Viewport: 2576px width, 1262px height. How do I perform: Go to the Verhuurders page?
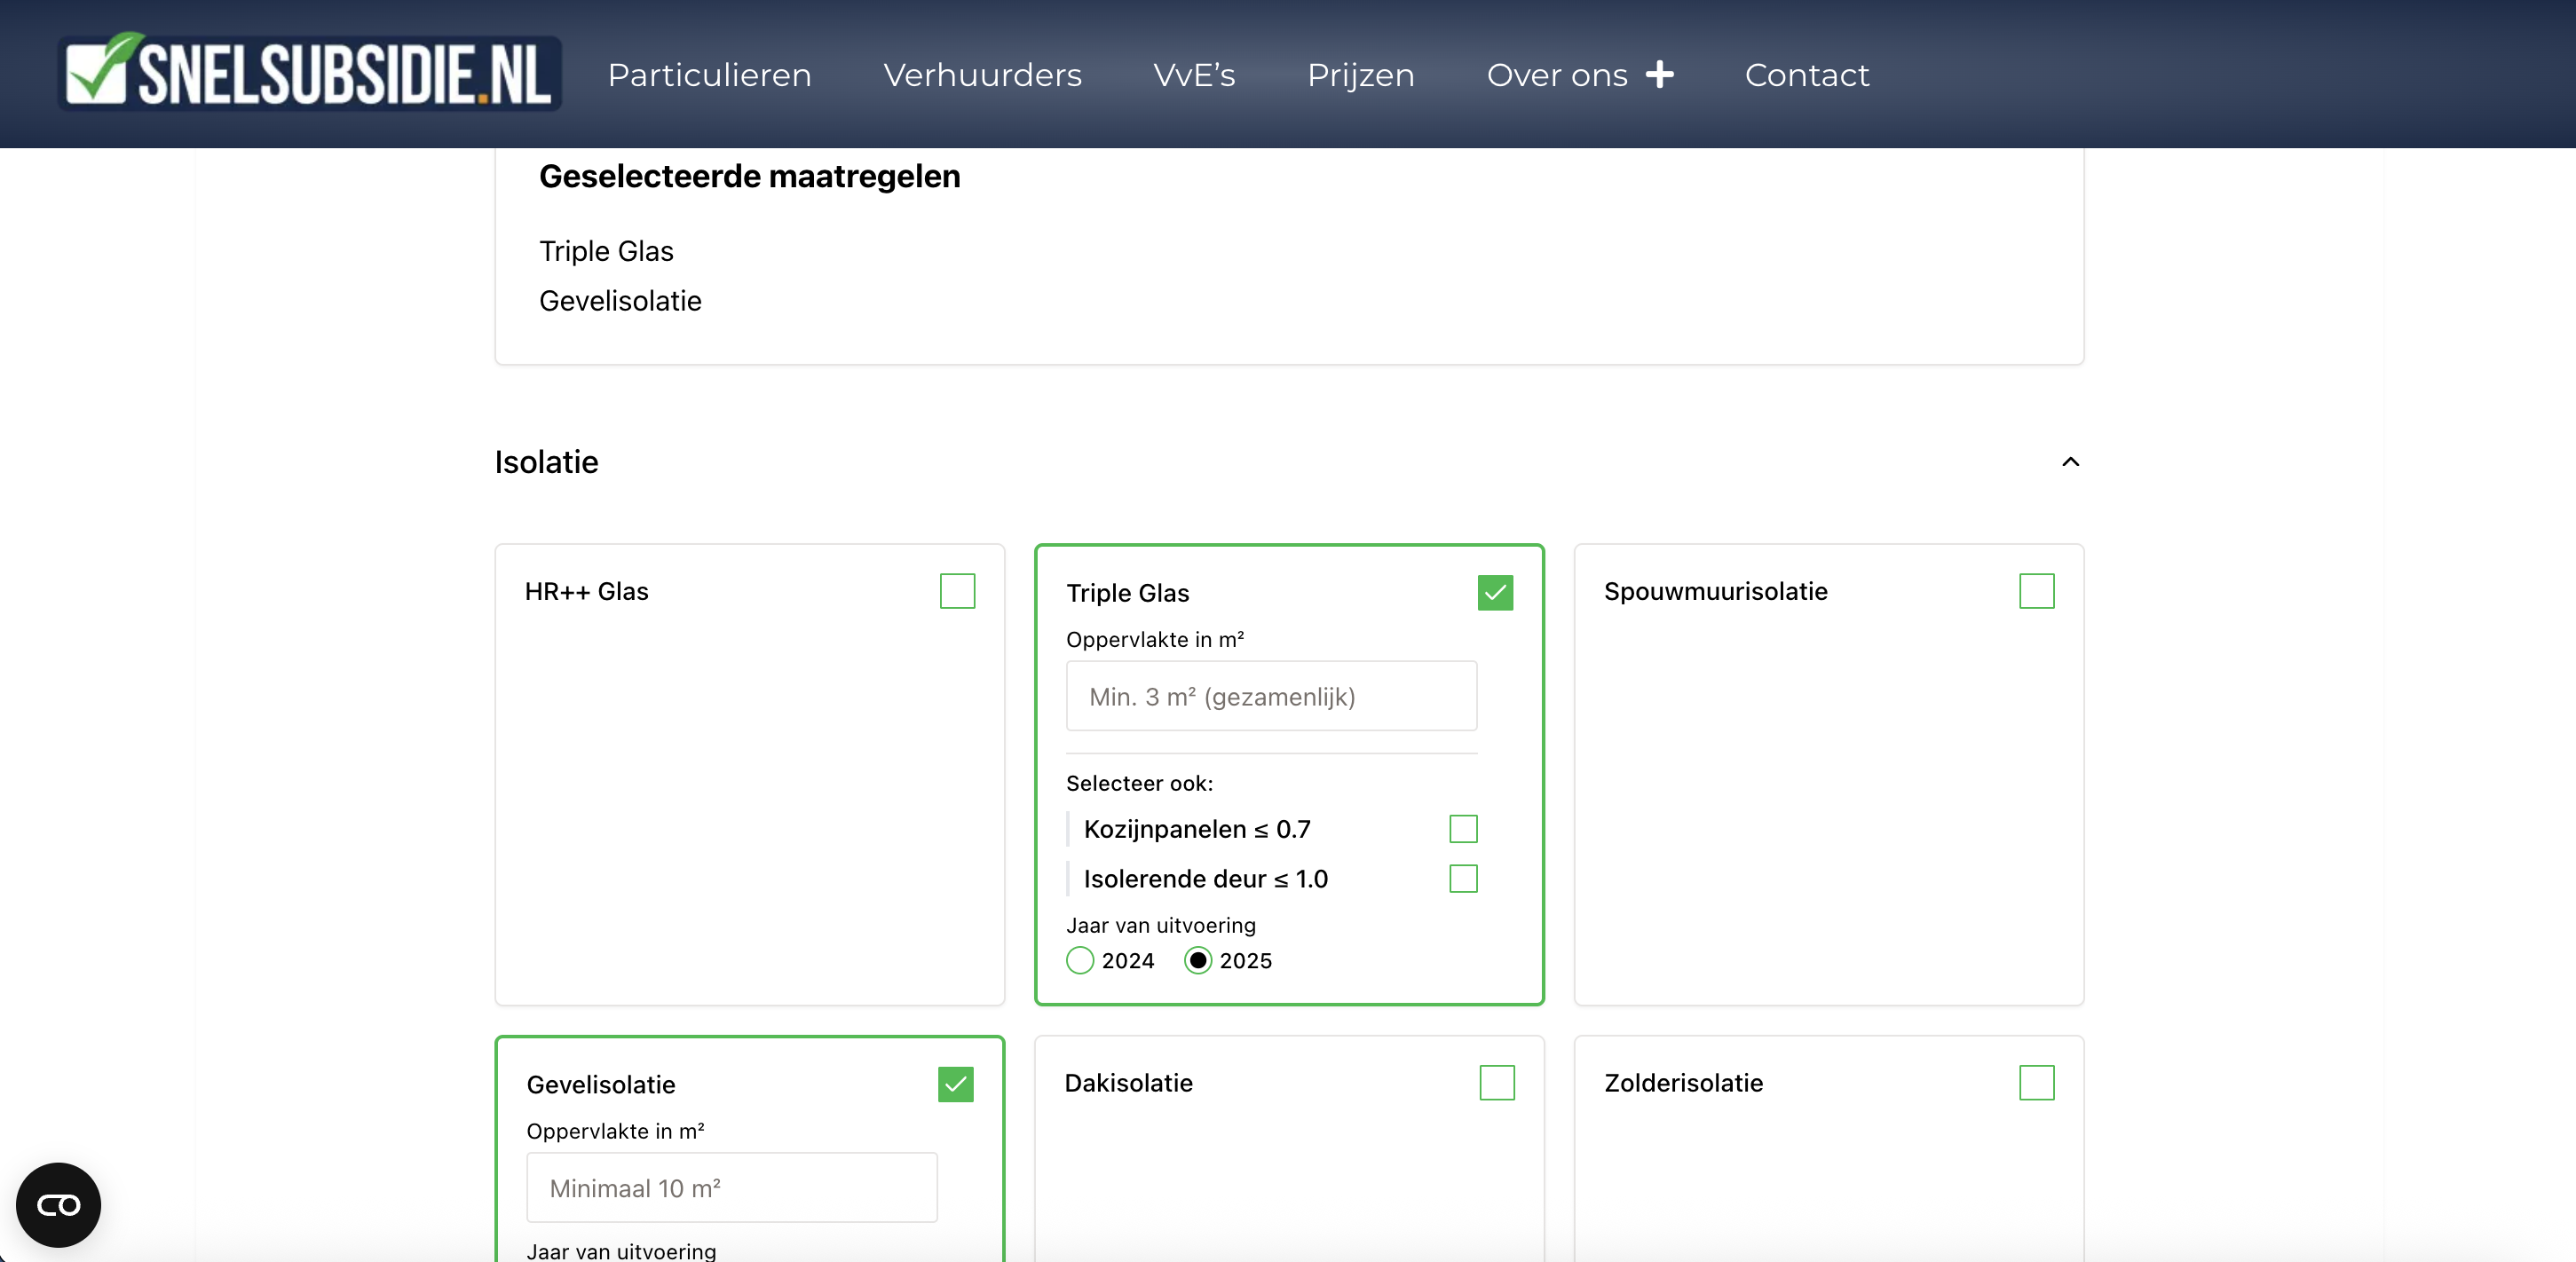pos(982,75)
